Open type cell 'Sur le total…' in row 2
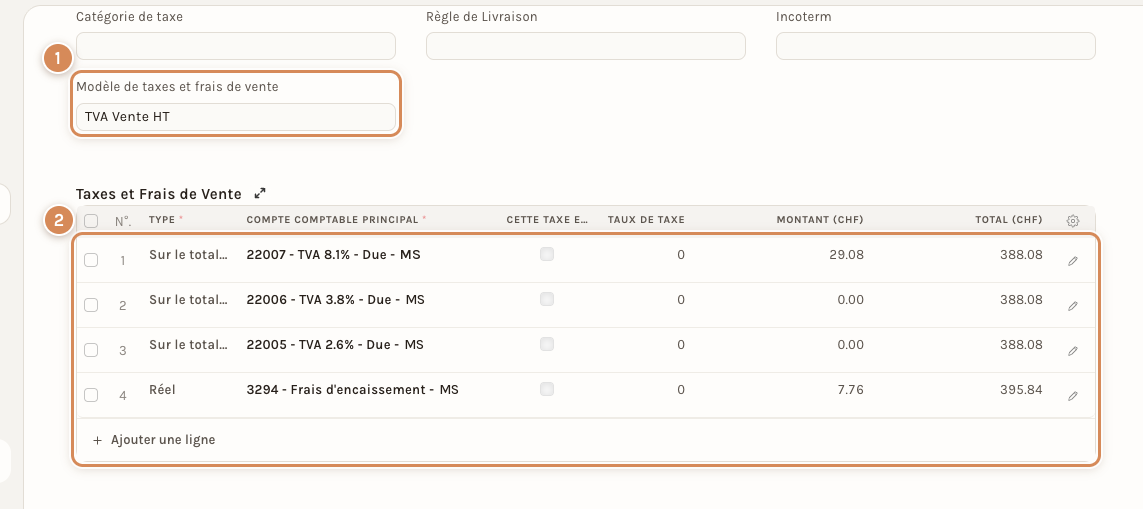The height and width of the screenshot is (509, 1143). (x=189, y=300)
